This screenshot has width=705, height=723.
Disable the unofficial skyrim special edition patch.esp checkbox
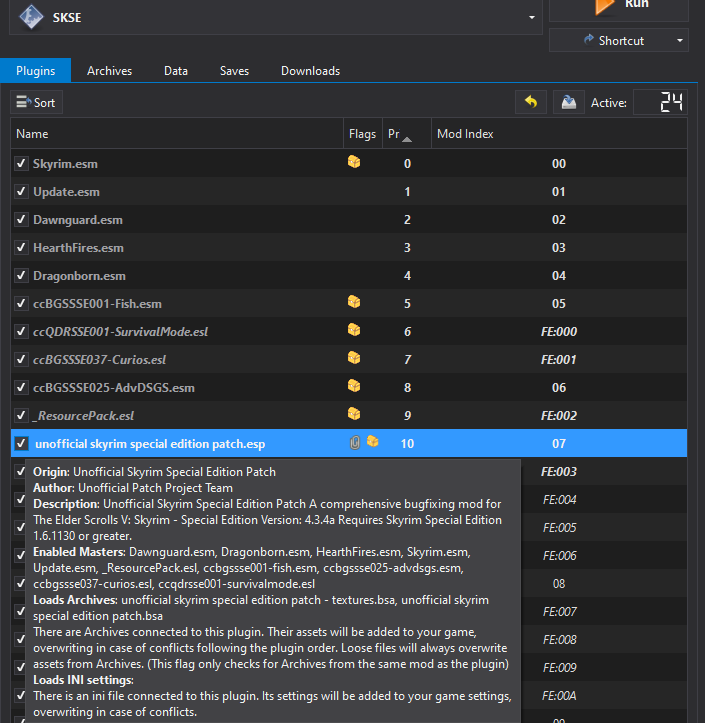[22, 443]
